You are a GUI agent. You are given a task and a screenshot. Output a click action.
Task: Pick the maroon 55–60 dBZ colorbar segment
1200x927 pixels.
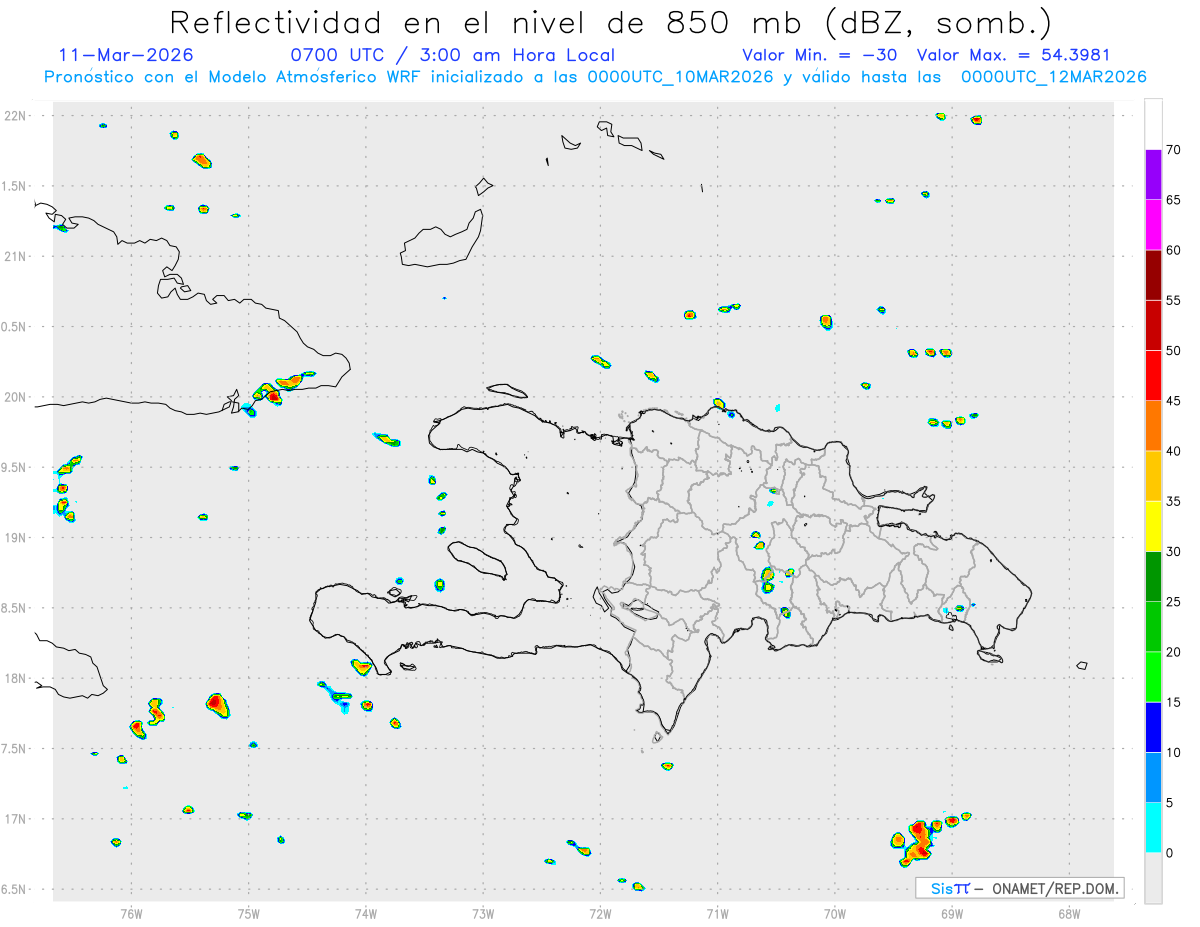tap(1154, 275)
